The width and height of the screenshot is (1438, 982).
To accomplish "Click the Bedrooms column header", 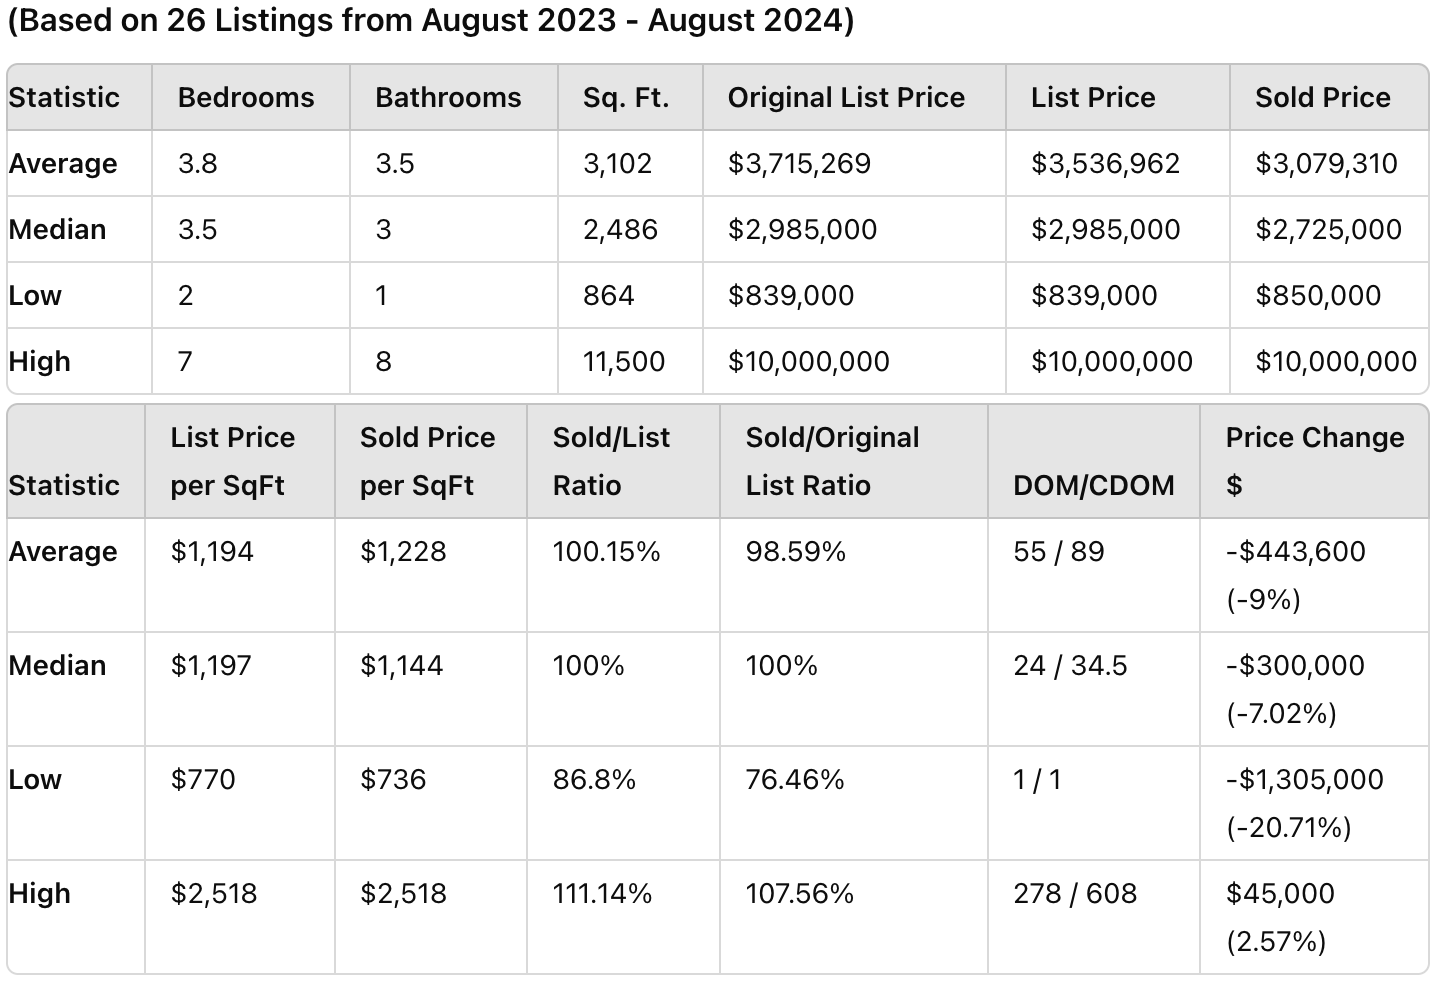I will (x=246, y=97).
